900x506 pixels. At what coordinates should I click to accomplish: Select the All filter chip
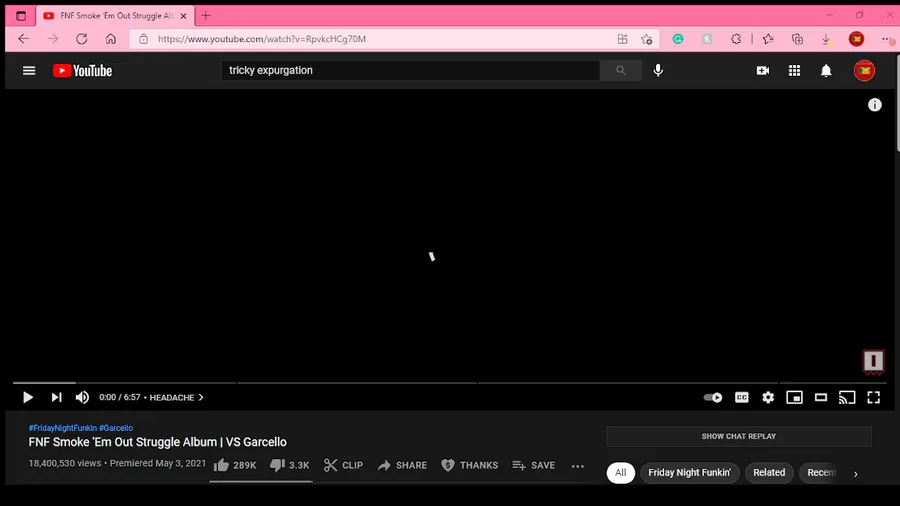pos(620,473)
